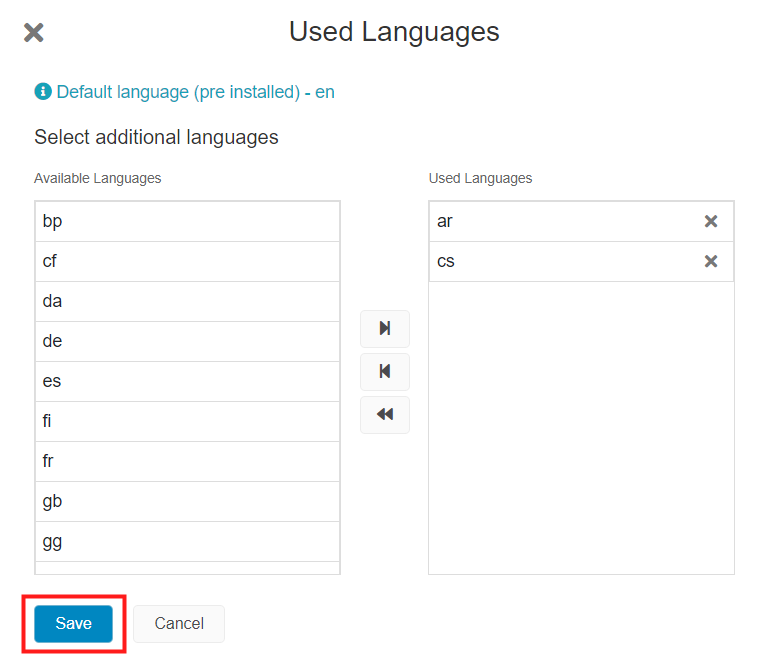This screenshot has width=767, height=667.
Task: Remove 'cs' from used languages
Action: click(711, 261)
